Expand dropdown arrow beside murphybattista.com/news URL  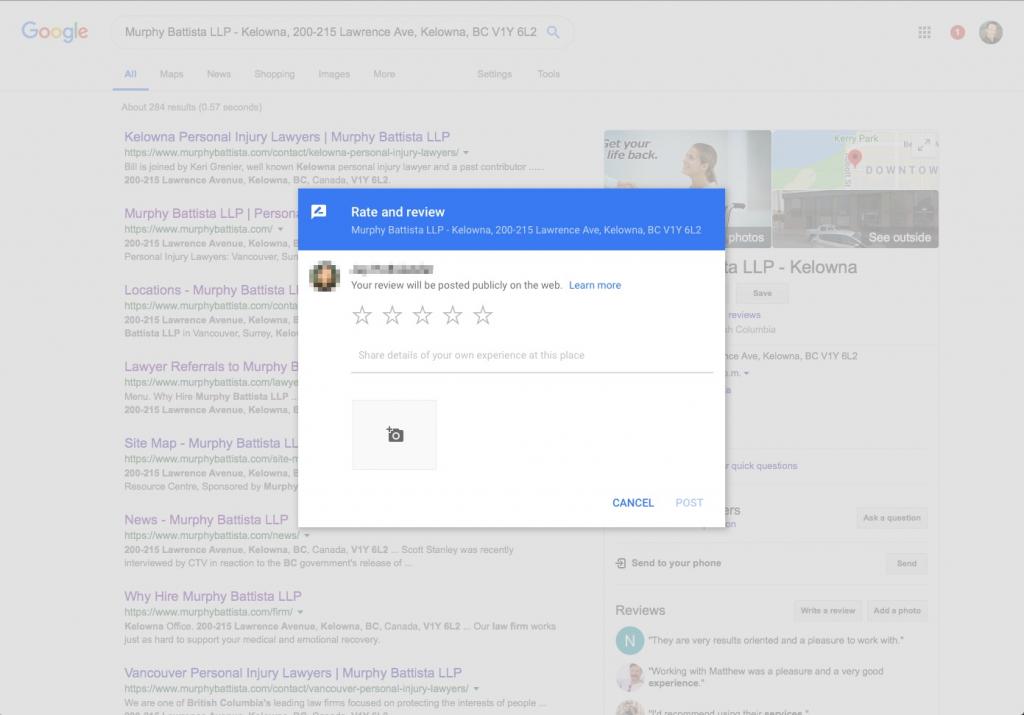(306, 535)
